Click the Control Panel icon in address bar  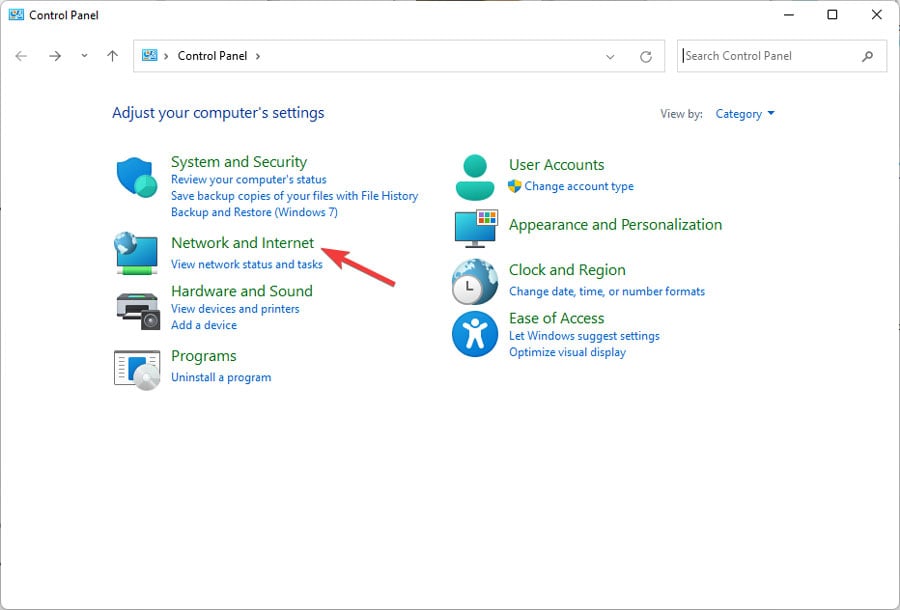150,55
